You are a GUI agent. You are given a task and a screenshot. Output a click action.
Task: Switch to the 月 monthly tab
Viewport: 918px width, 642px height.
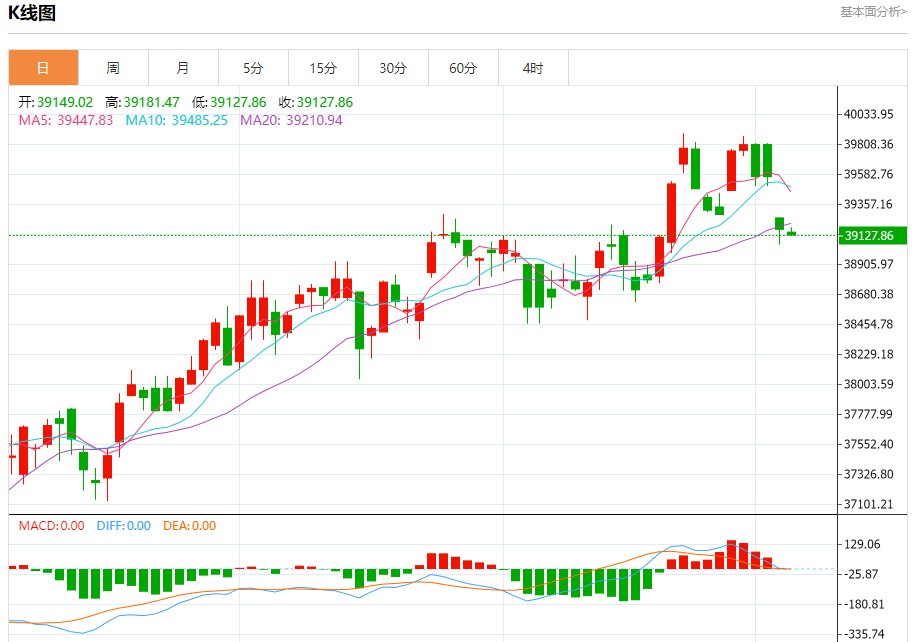183,68
